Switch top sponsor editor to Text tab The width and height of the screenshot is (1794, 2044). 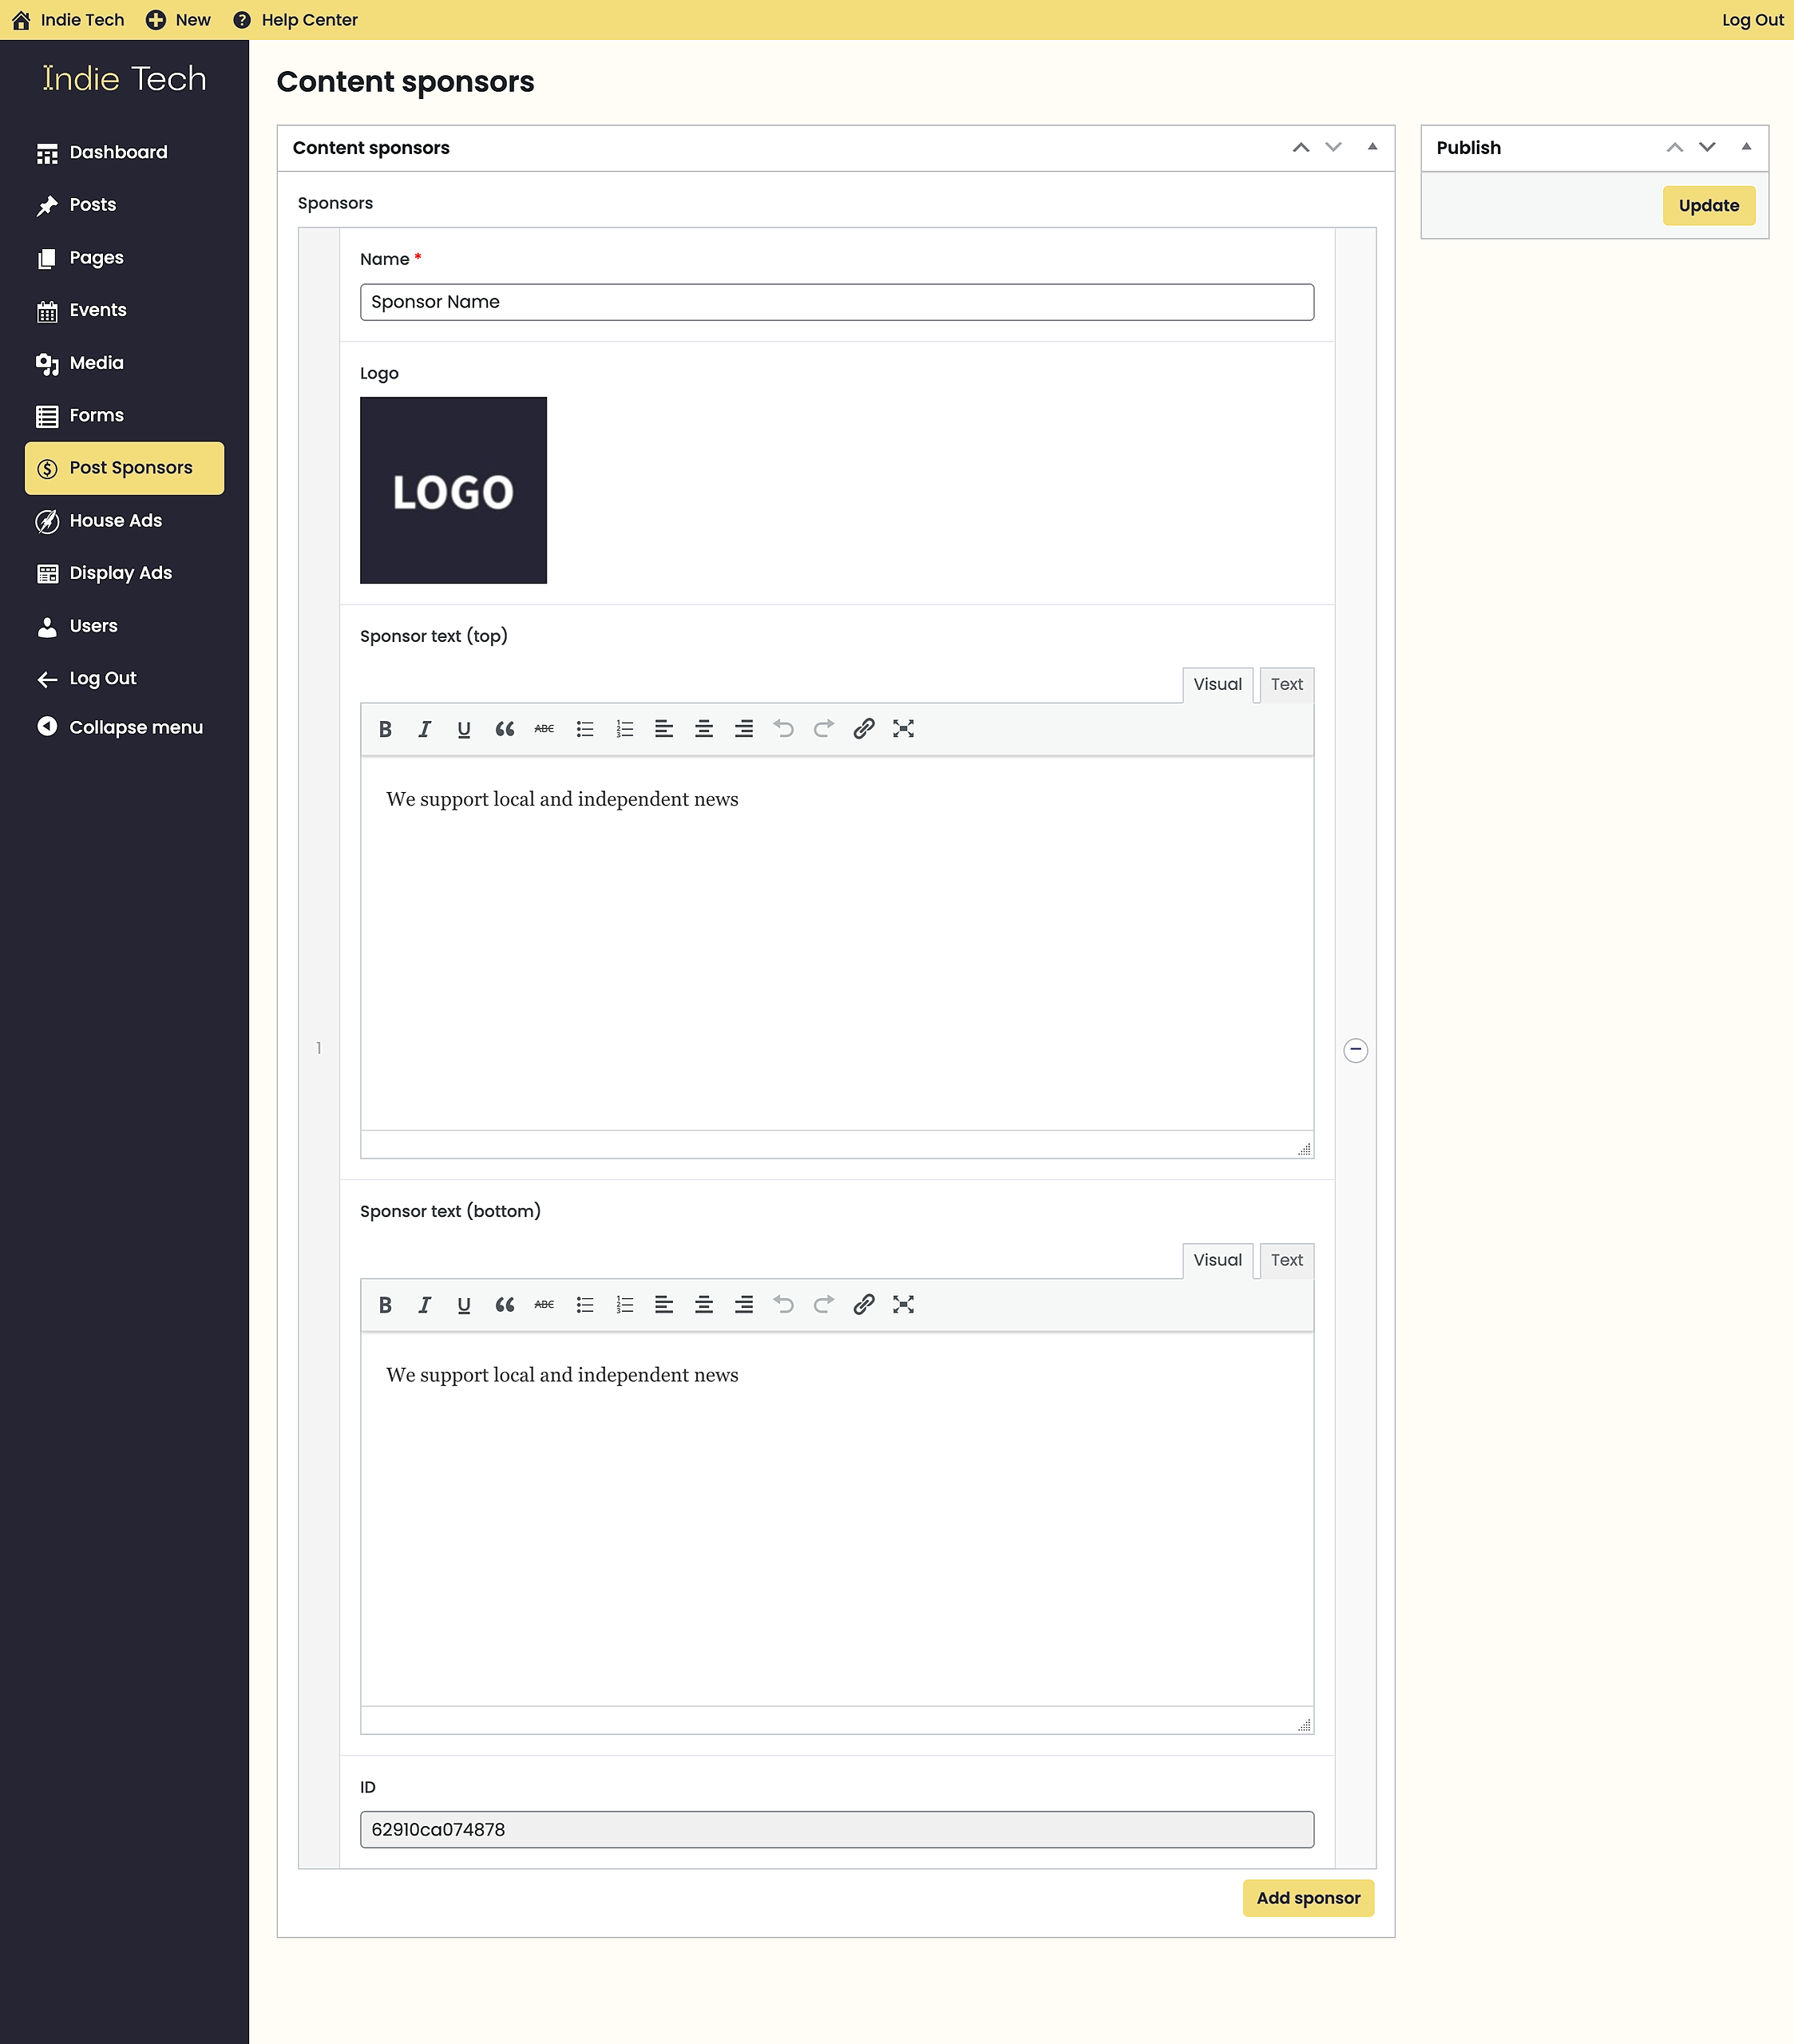tap(1286, 685)
